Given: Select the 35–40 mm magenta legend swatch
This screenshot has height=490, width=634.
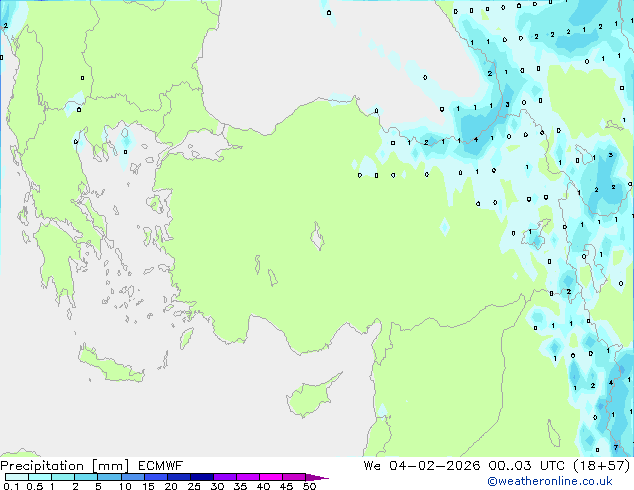Looking at the screenshot, I should coord(248,477).
